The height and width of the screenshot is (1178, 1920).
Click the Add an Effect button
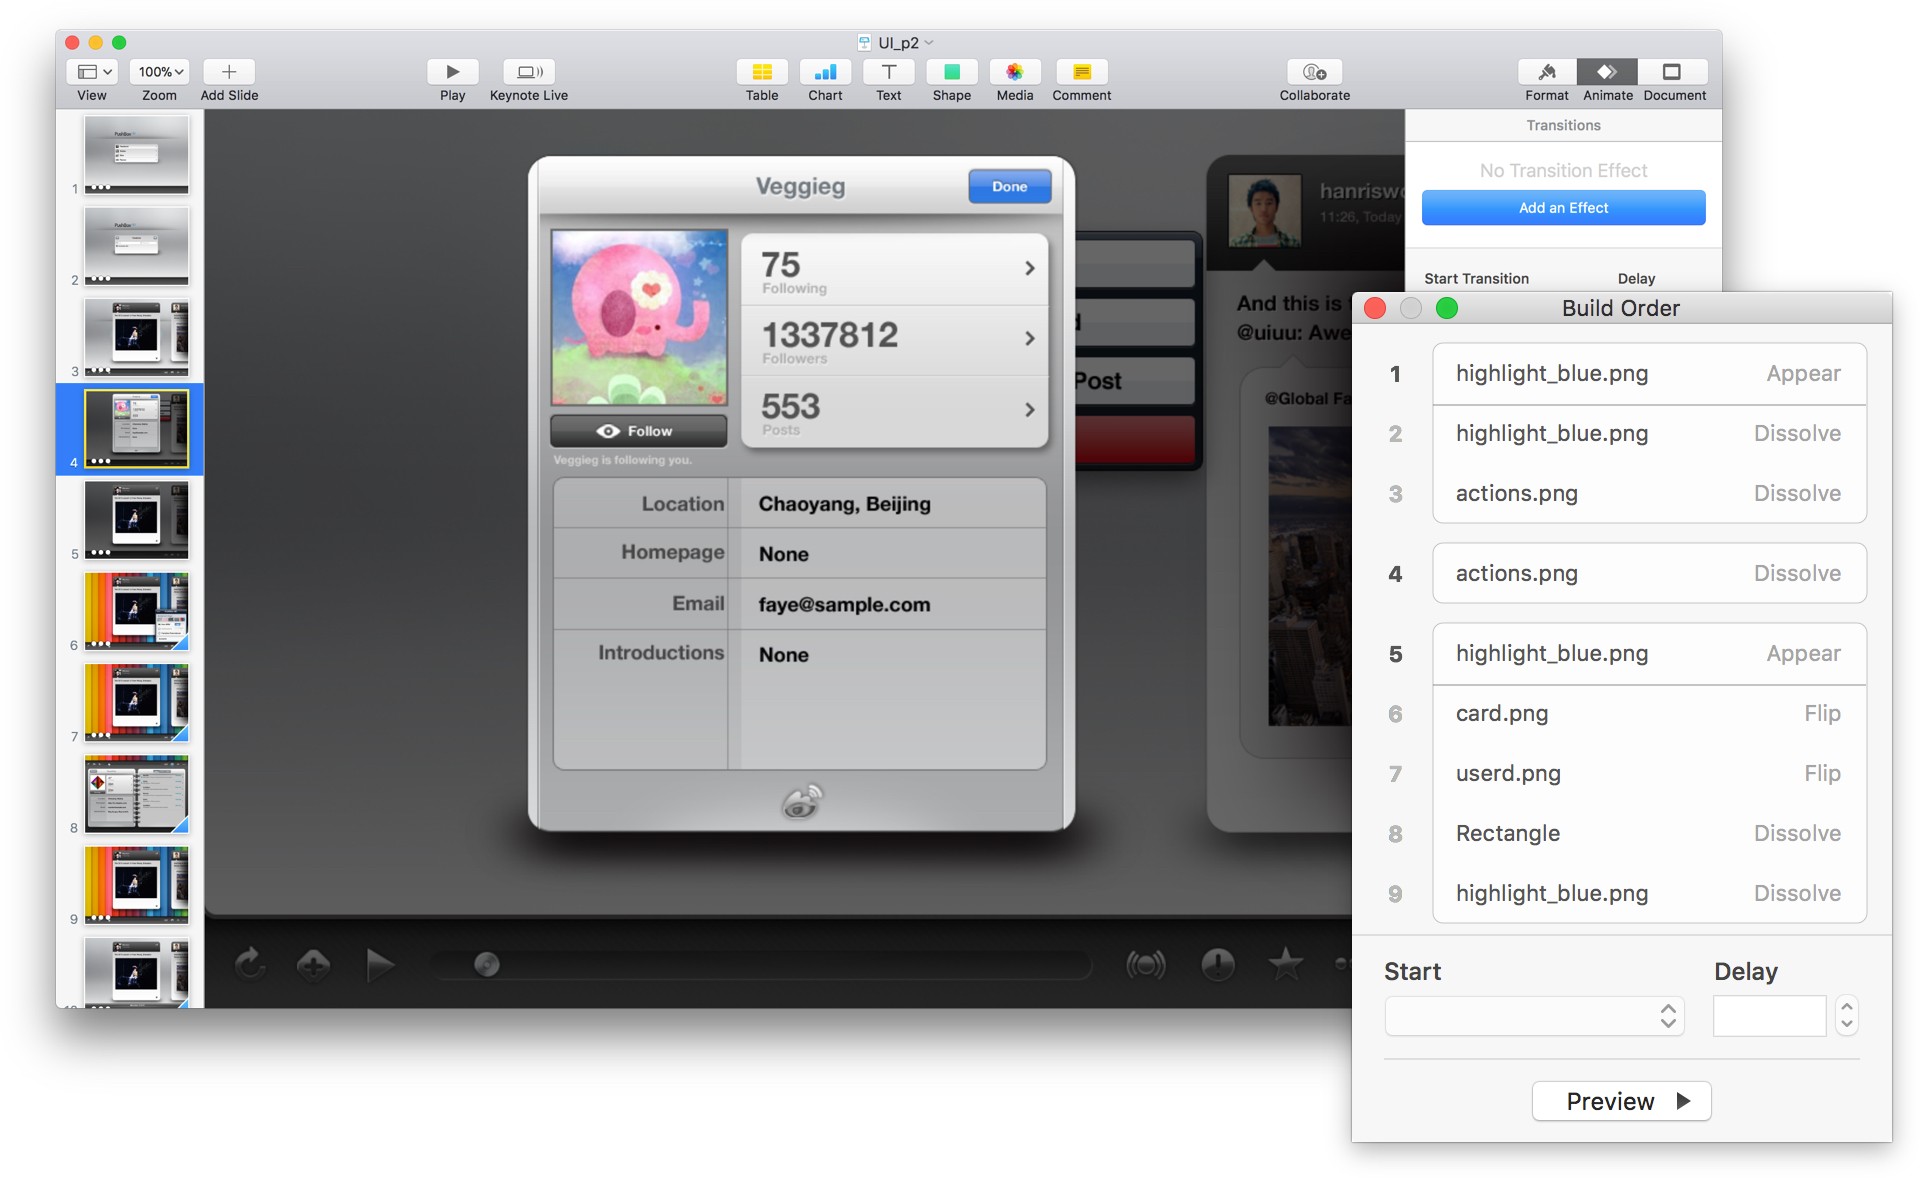[1563, 208]
